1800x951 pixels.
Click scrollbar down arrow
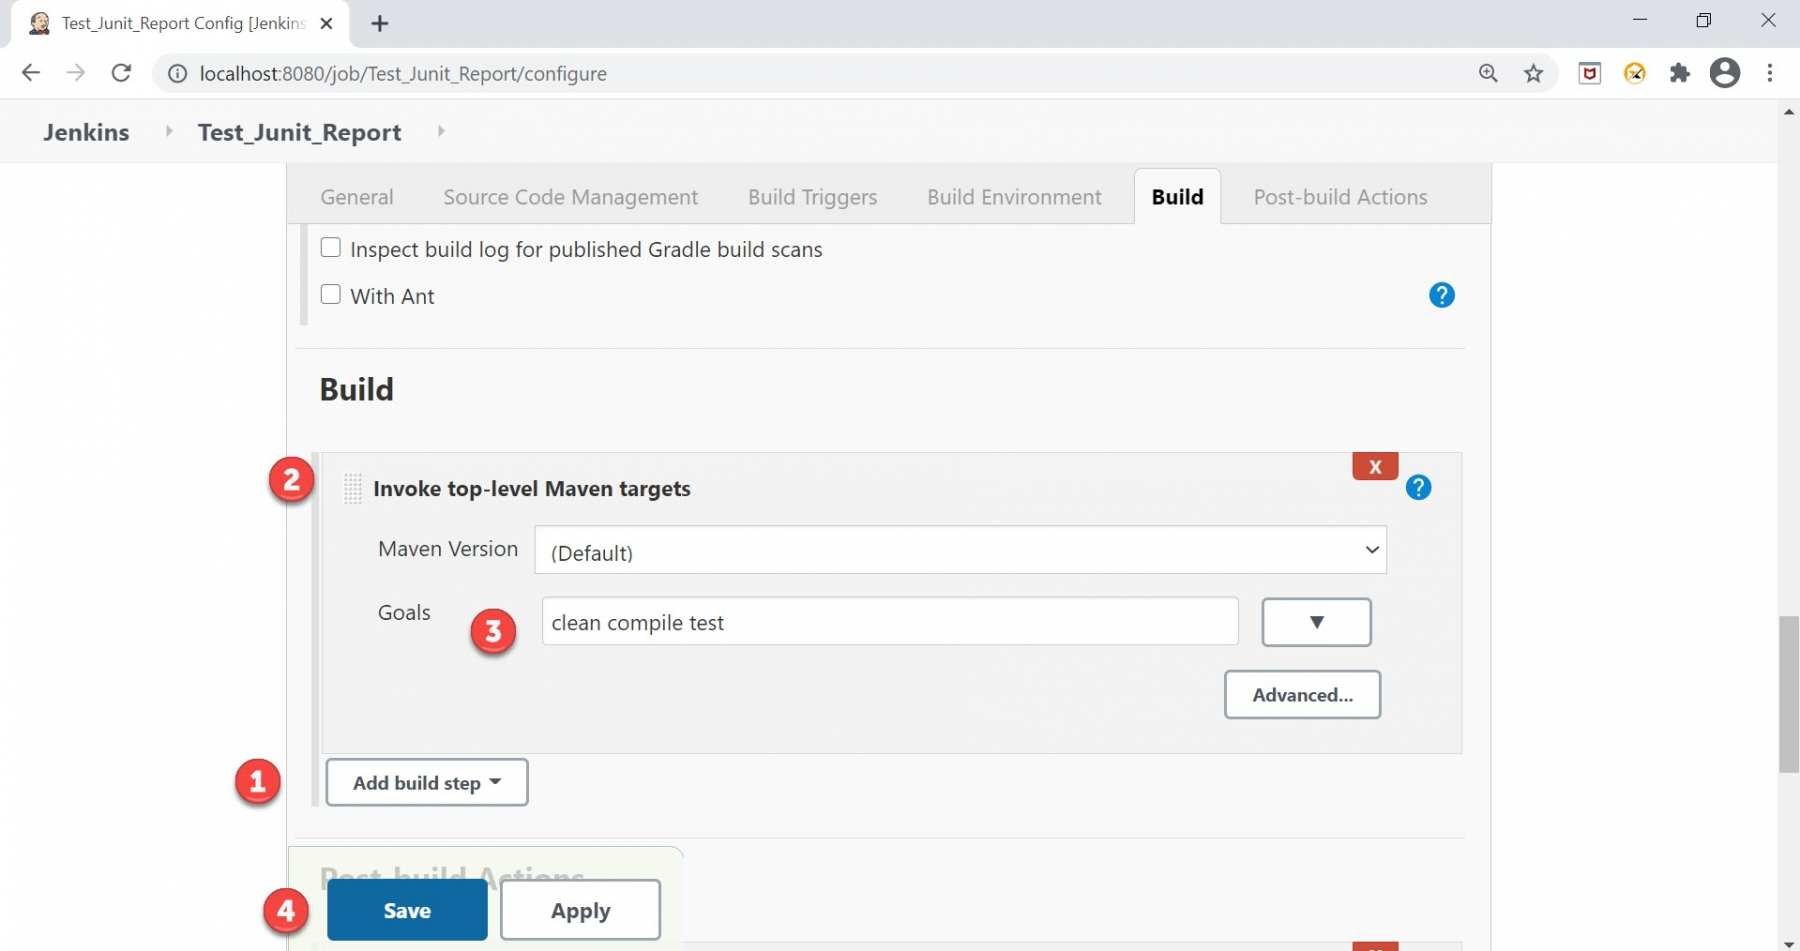point(1788,942)
